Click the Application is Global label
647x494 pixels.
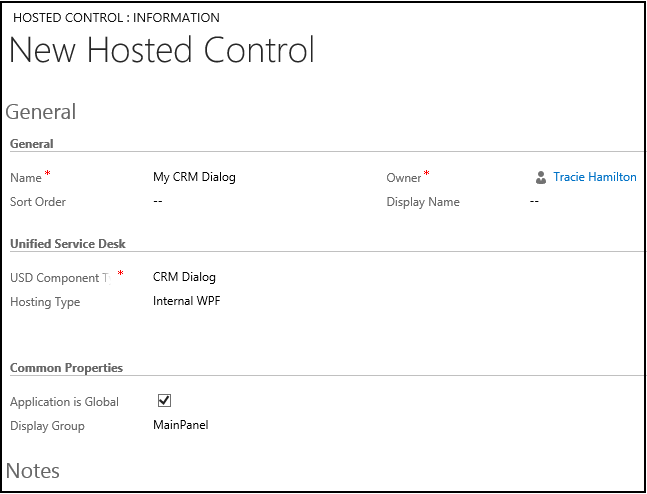pyautogui.click(x=64, y=402)
